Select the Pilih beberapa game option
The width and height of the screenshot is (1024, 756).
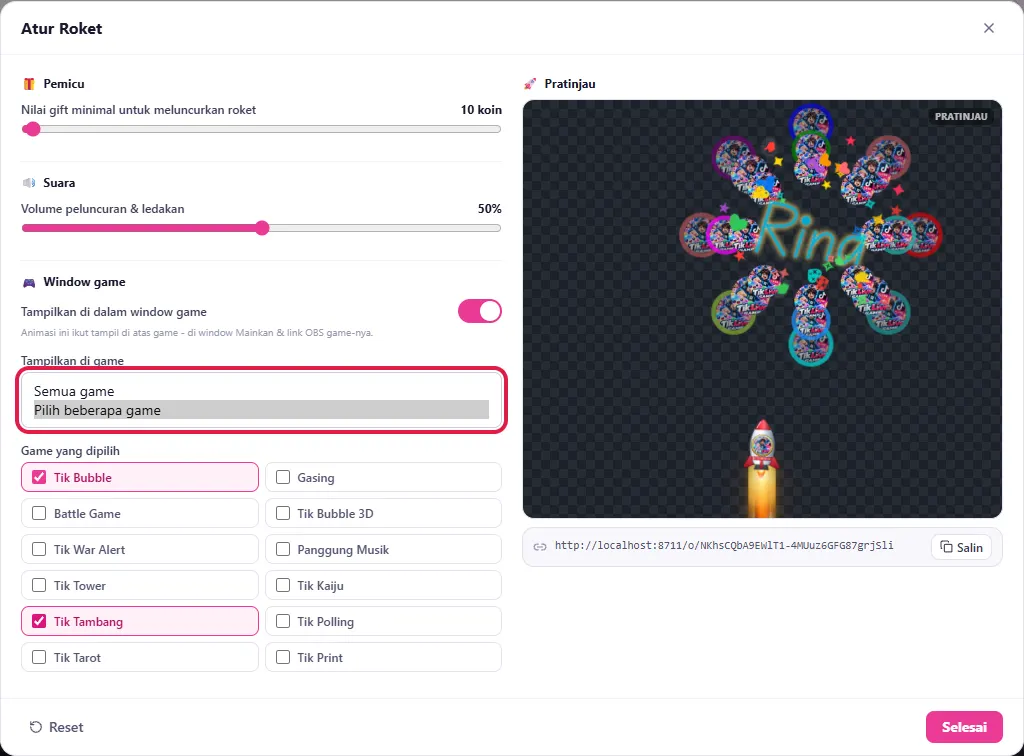click(x=261, y=410)
